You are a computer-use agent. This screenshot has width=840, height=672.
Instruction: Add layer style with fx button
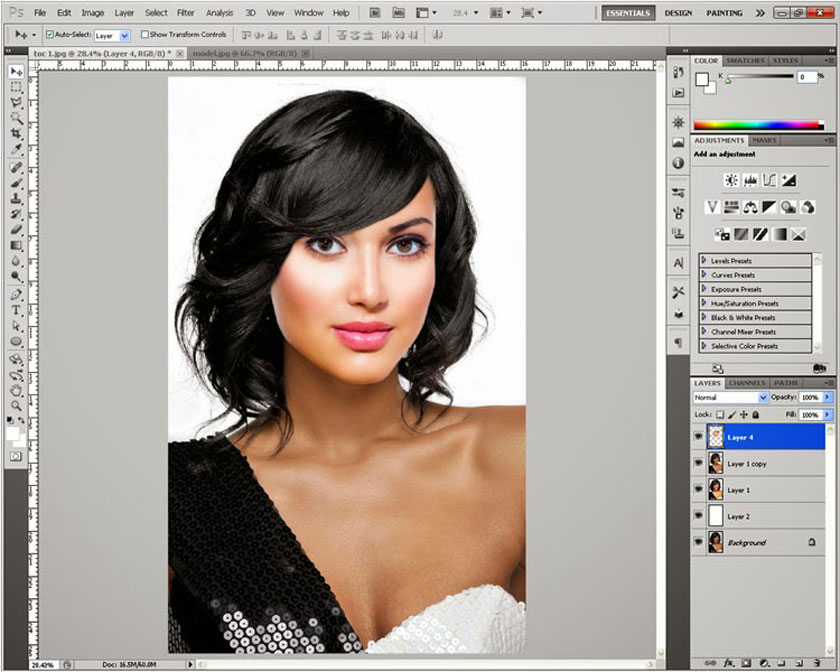pos(729,663)
